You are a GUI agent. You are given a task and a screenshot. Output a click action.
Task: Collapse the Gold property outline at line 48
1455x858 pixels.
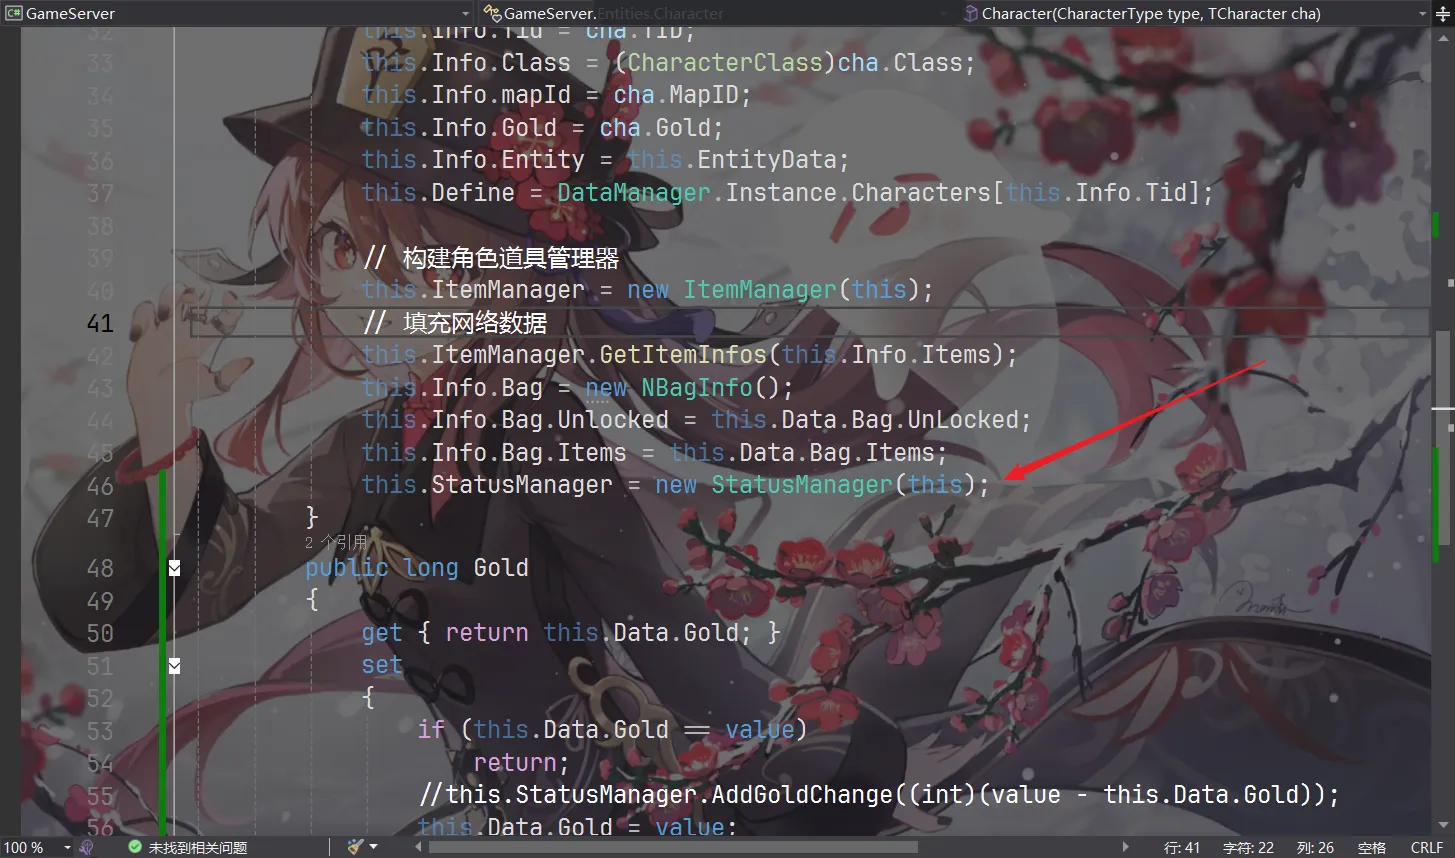pyautogui.click(x=174, y=568)
